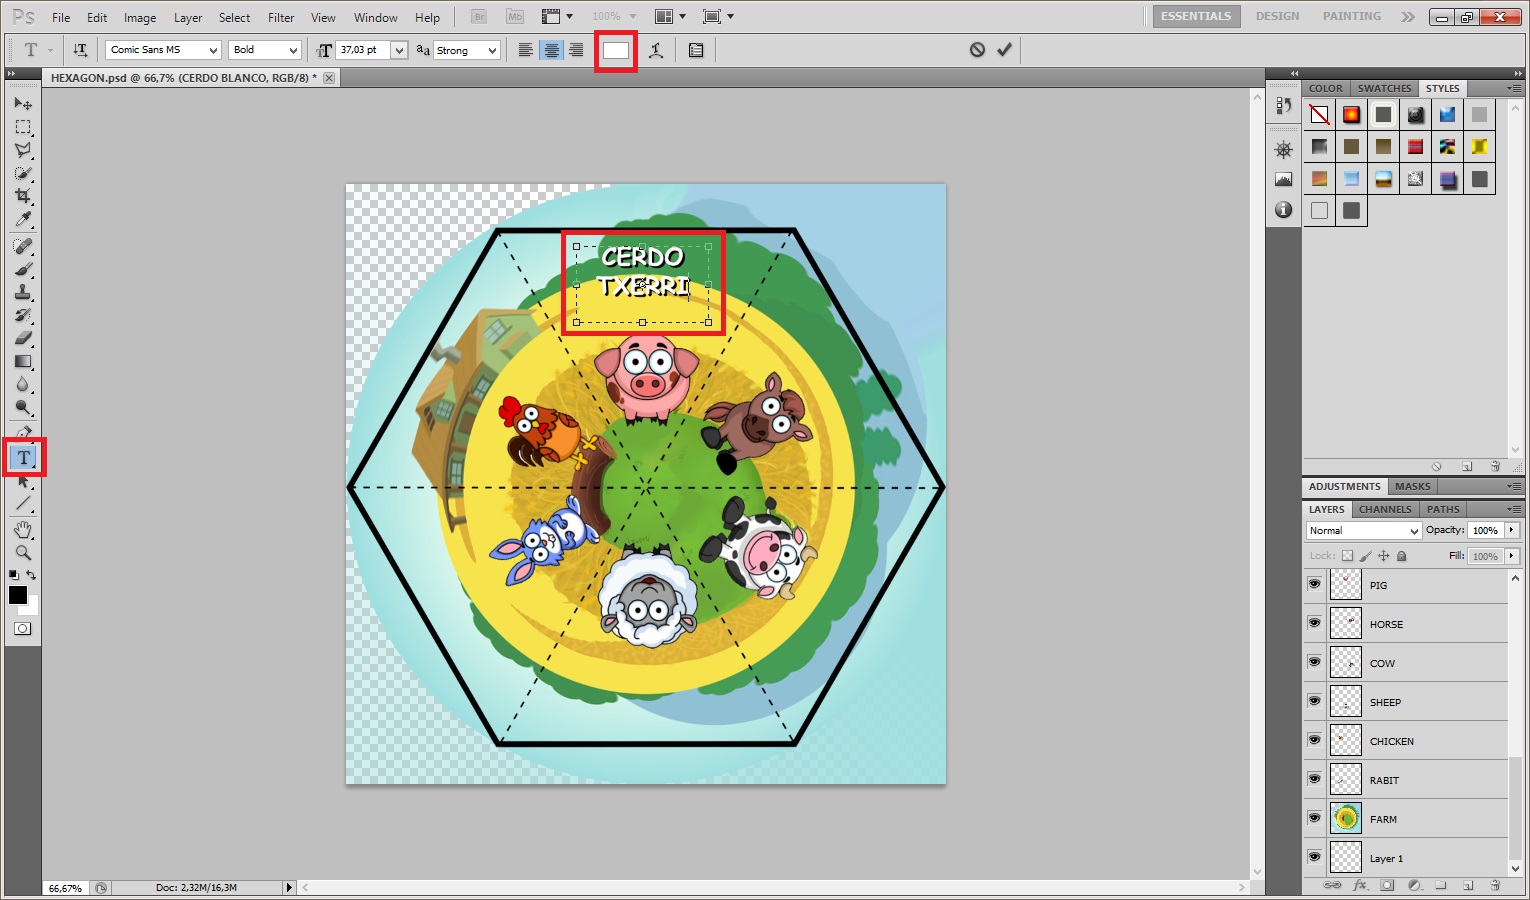Screen dimensions: 1530x900
Task: Launch Adobe Bridge
Action: pos(478,17)
